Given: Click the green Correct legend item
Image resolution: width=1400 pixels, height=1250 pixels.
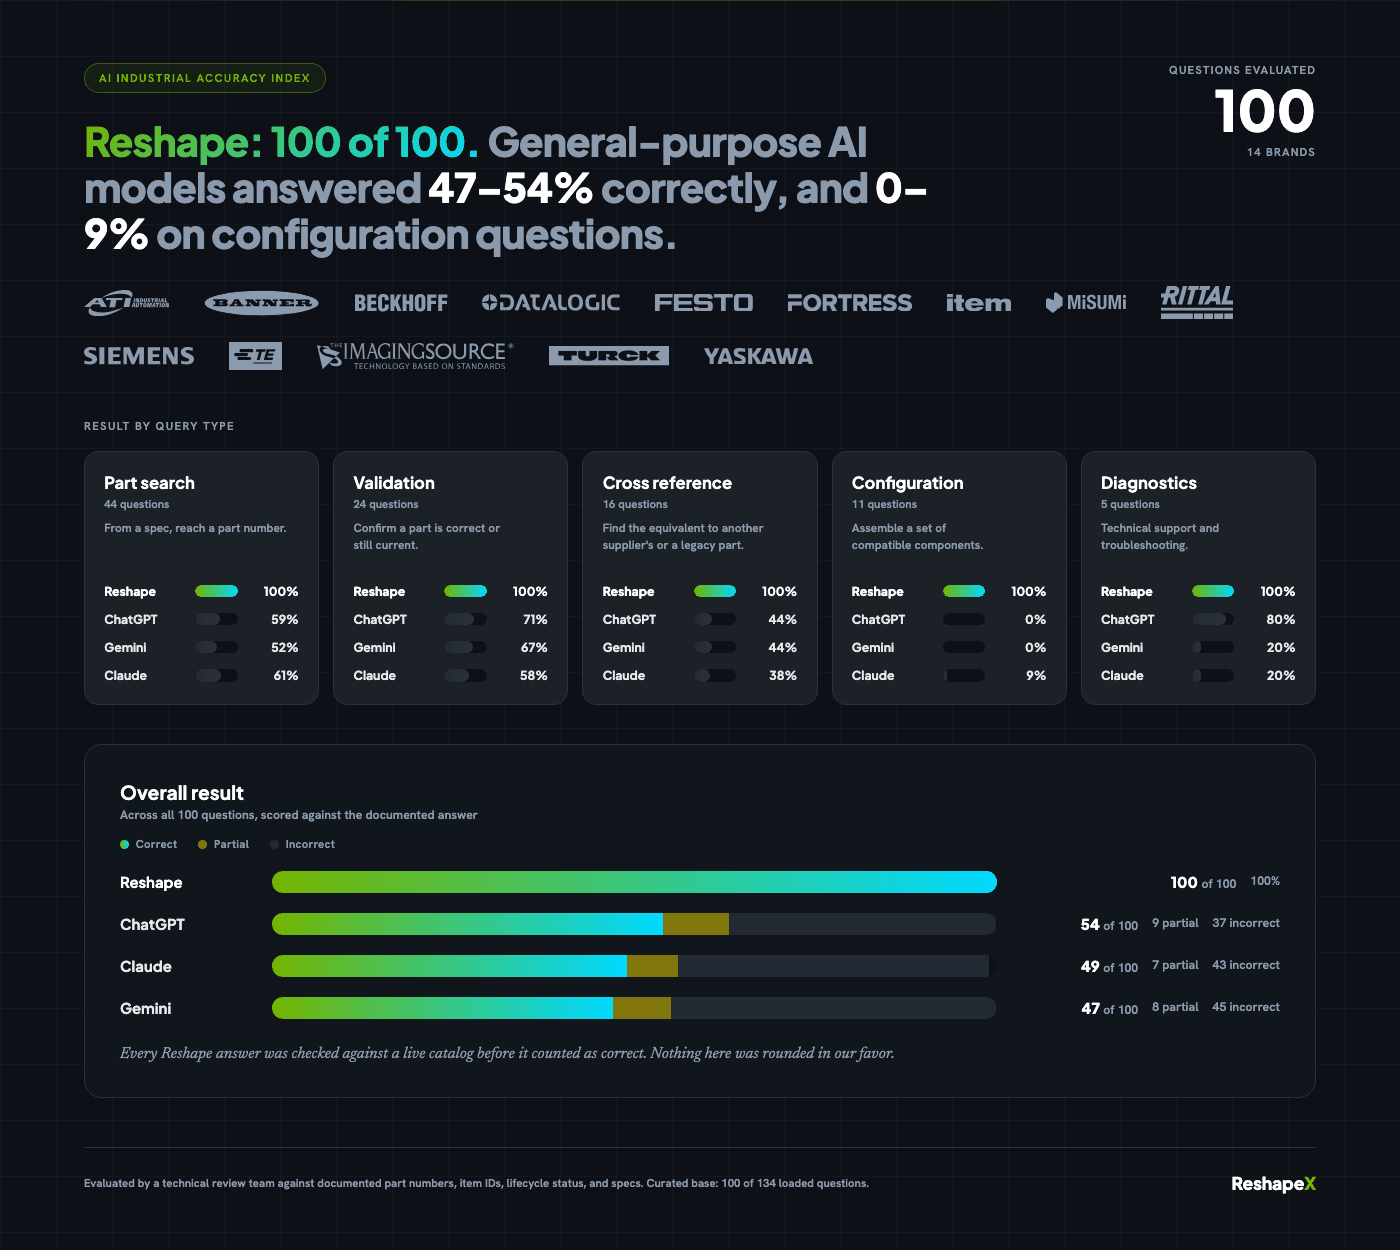Looking at the screenshot, I should pos(148,844).
